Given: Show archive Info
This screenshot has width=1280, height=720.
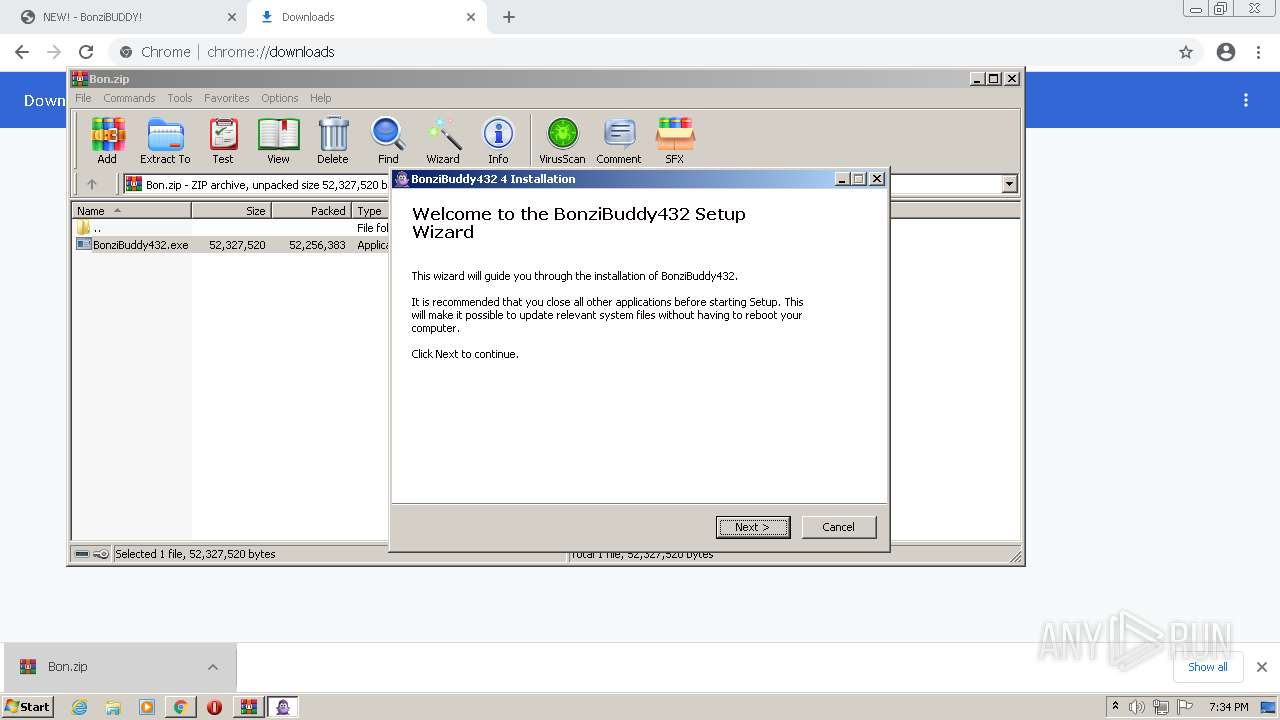Looking at the screenshot, I should (498, 140).
